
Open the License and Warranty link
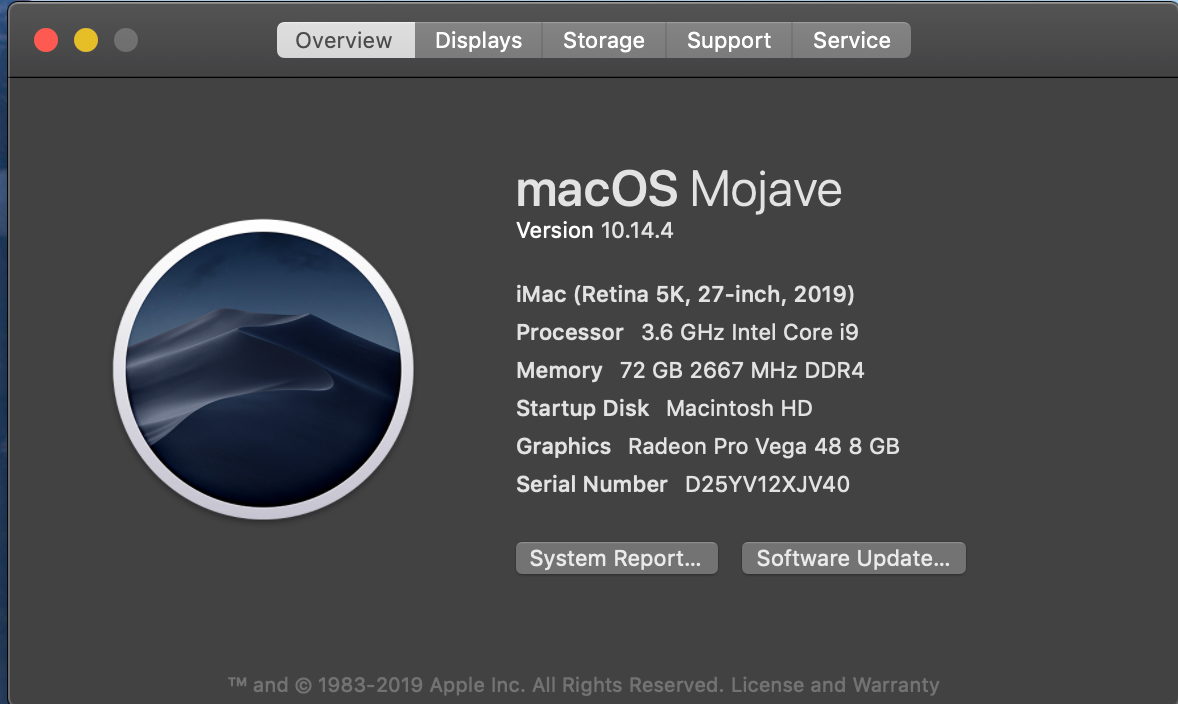coord(835,685)
